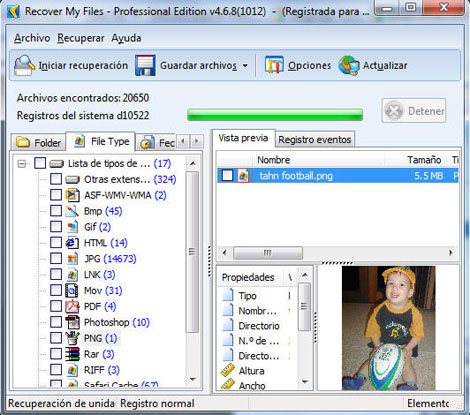Check the JPG (14673) checkbox
Viewport: 470px width, 415px height.
click(x=56, y=258)
